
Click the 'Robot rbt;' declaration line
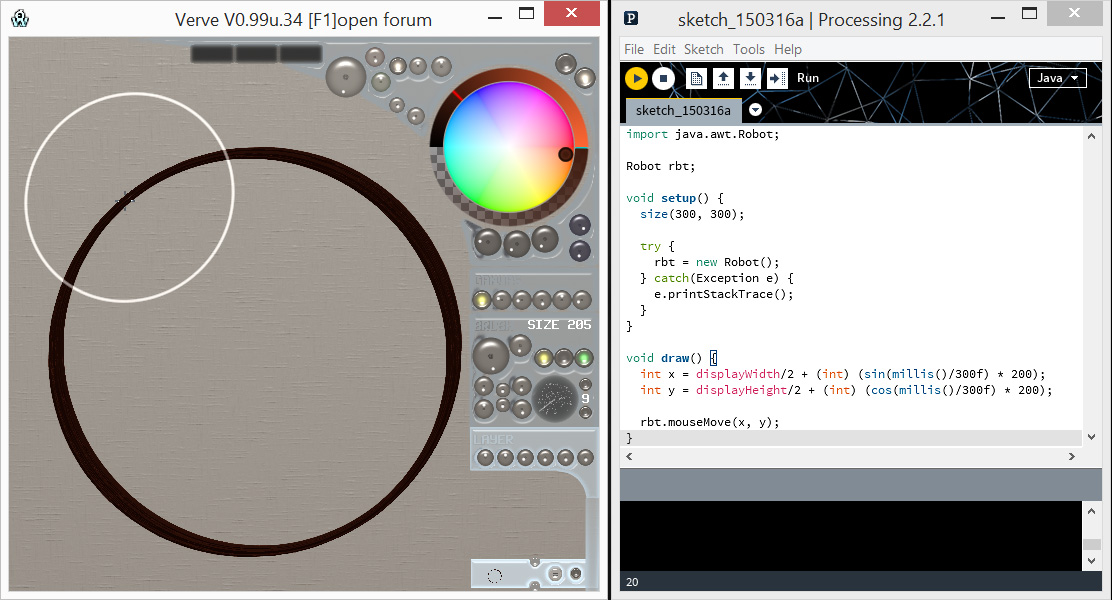(x=660, y=166)
